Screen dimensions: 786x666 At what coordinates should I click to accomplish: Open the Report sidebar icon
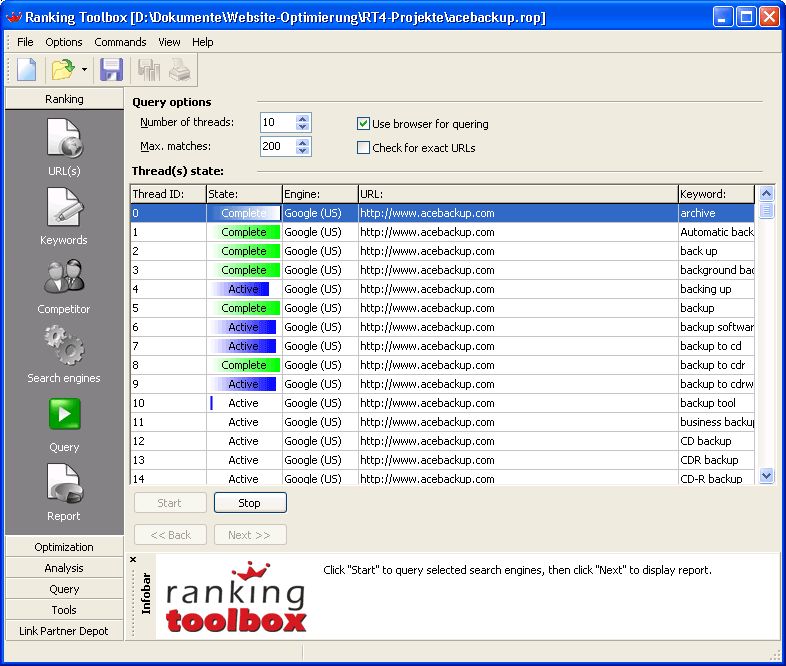[x=64, y=484]
